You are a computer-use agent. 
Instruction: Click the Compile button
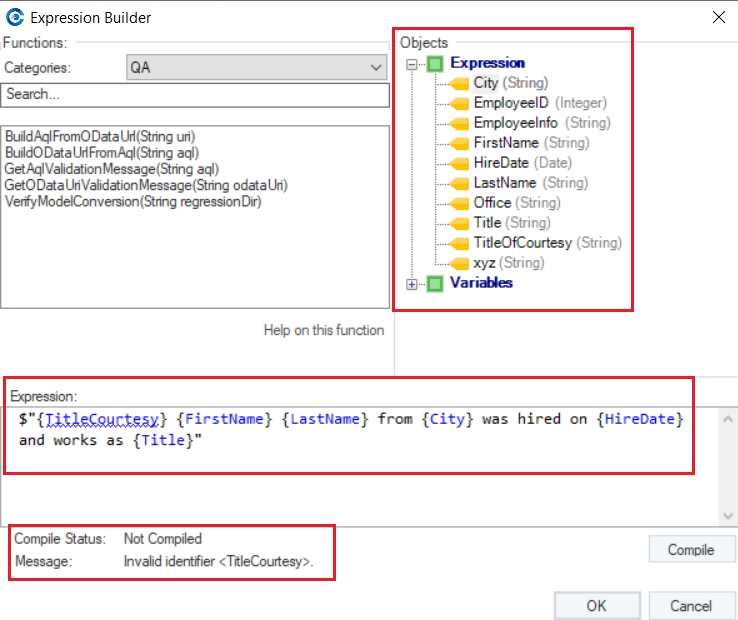pos(692,549)
